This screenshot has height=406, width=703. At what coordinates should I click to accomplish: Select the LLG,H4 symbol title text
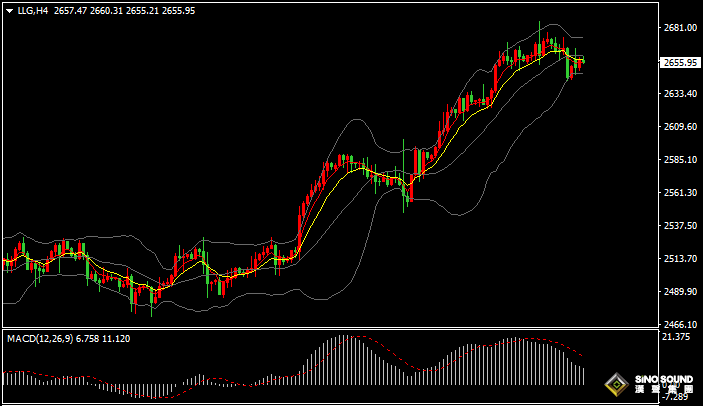pos(33,11)
